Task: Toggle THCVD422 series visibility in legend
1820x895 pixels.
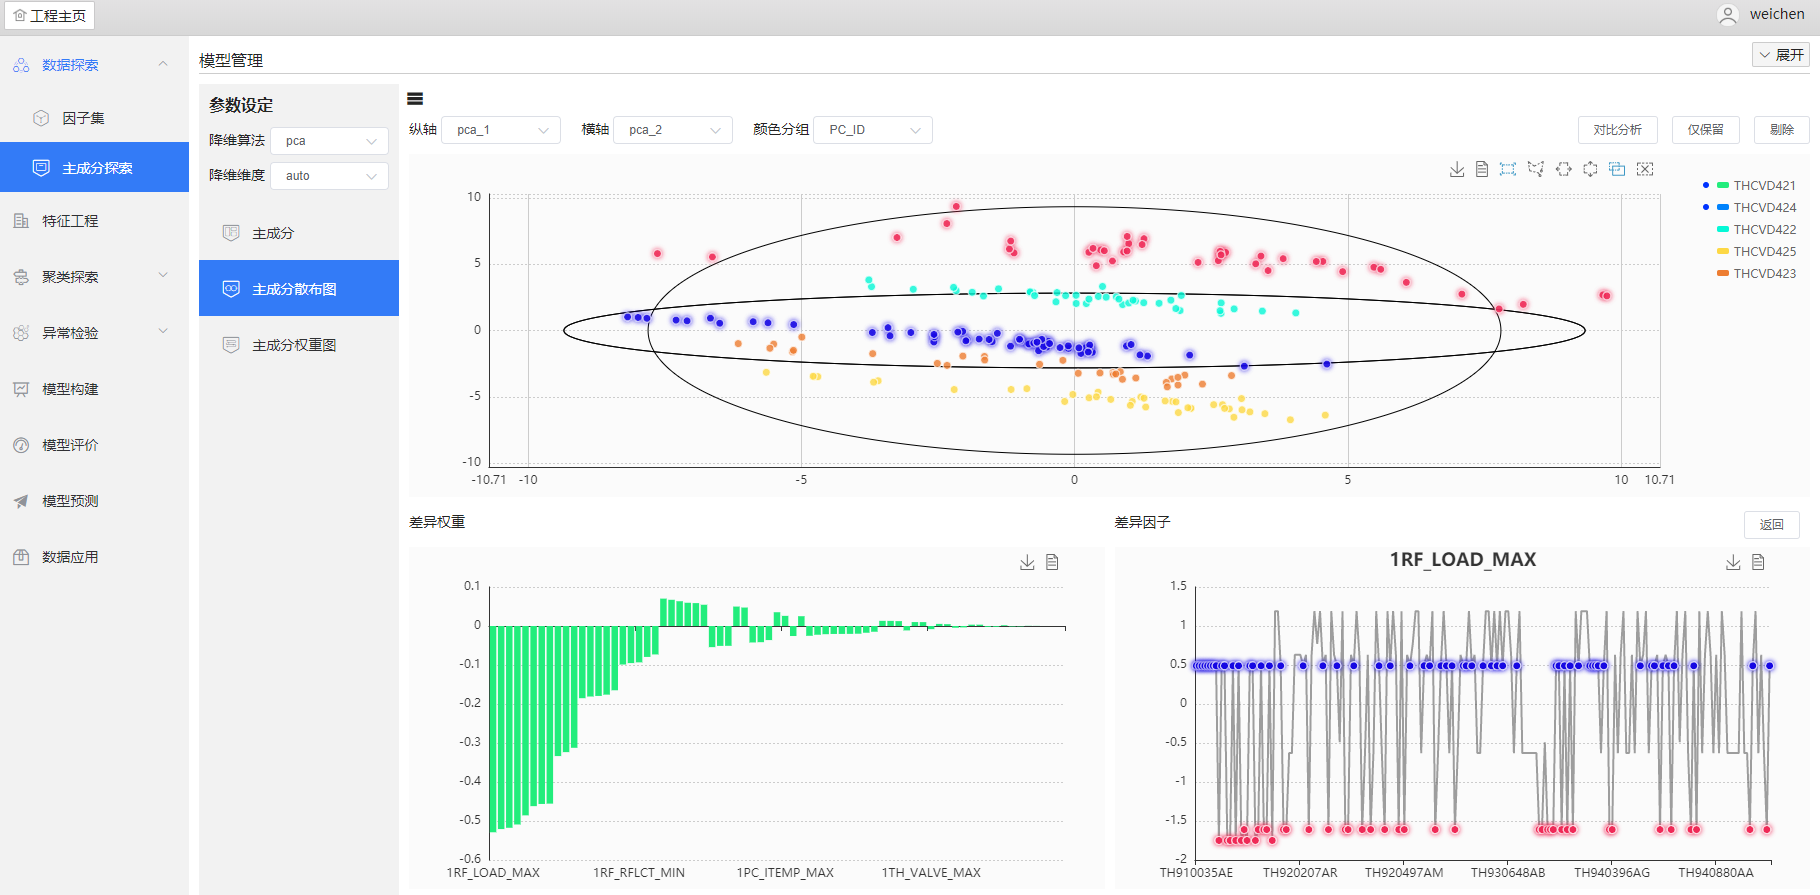Action: 1763,230
